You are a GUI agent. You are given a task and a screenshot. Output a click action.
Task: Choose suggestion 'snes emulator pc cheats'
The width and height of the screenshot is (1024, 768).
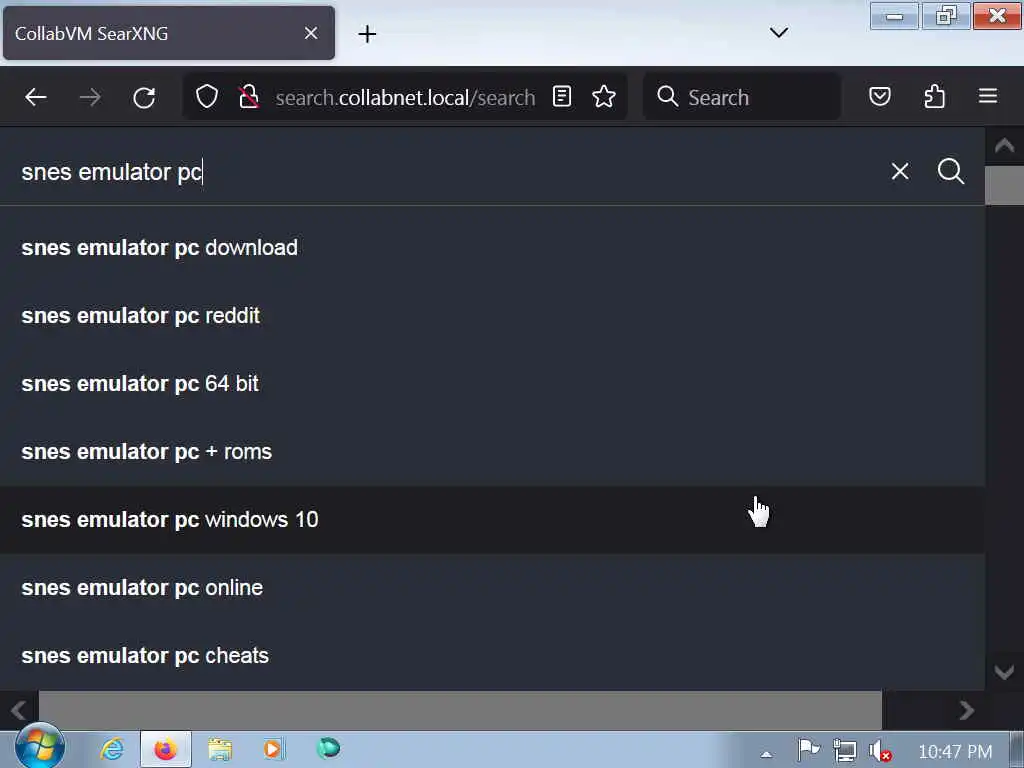[x=492, y=655]
